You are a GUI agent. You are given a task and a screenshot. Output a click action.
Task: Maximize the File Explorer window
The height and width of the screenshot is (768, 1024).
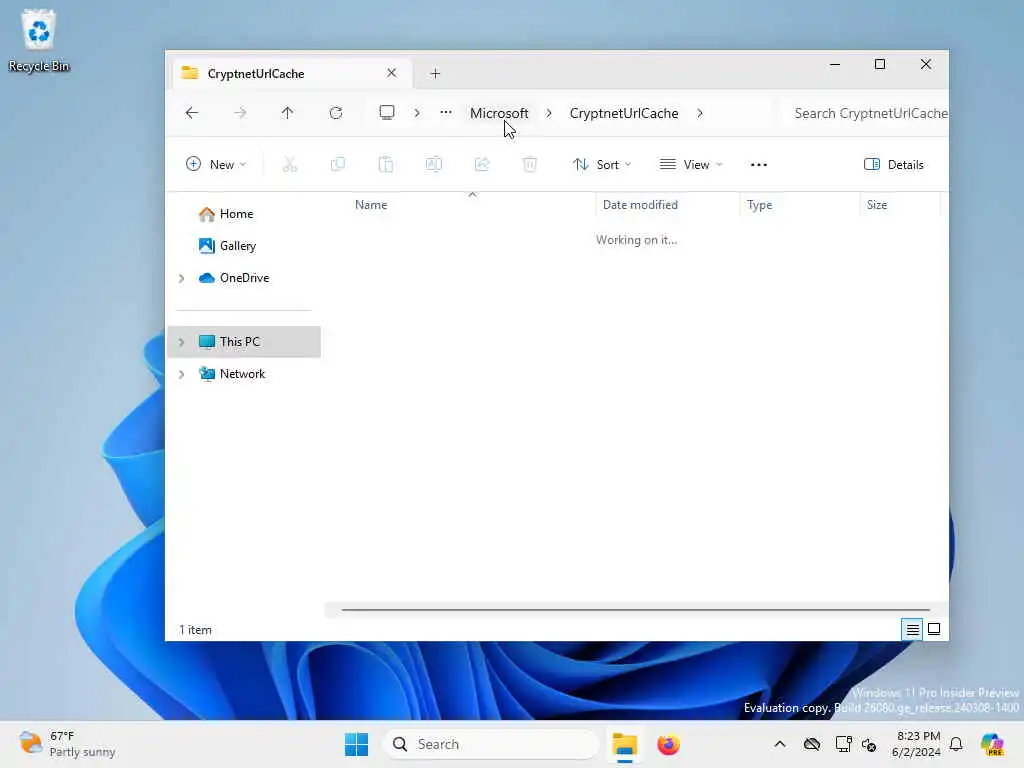[x=880, y=65]
